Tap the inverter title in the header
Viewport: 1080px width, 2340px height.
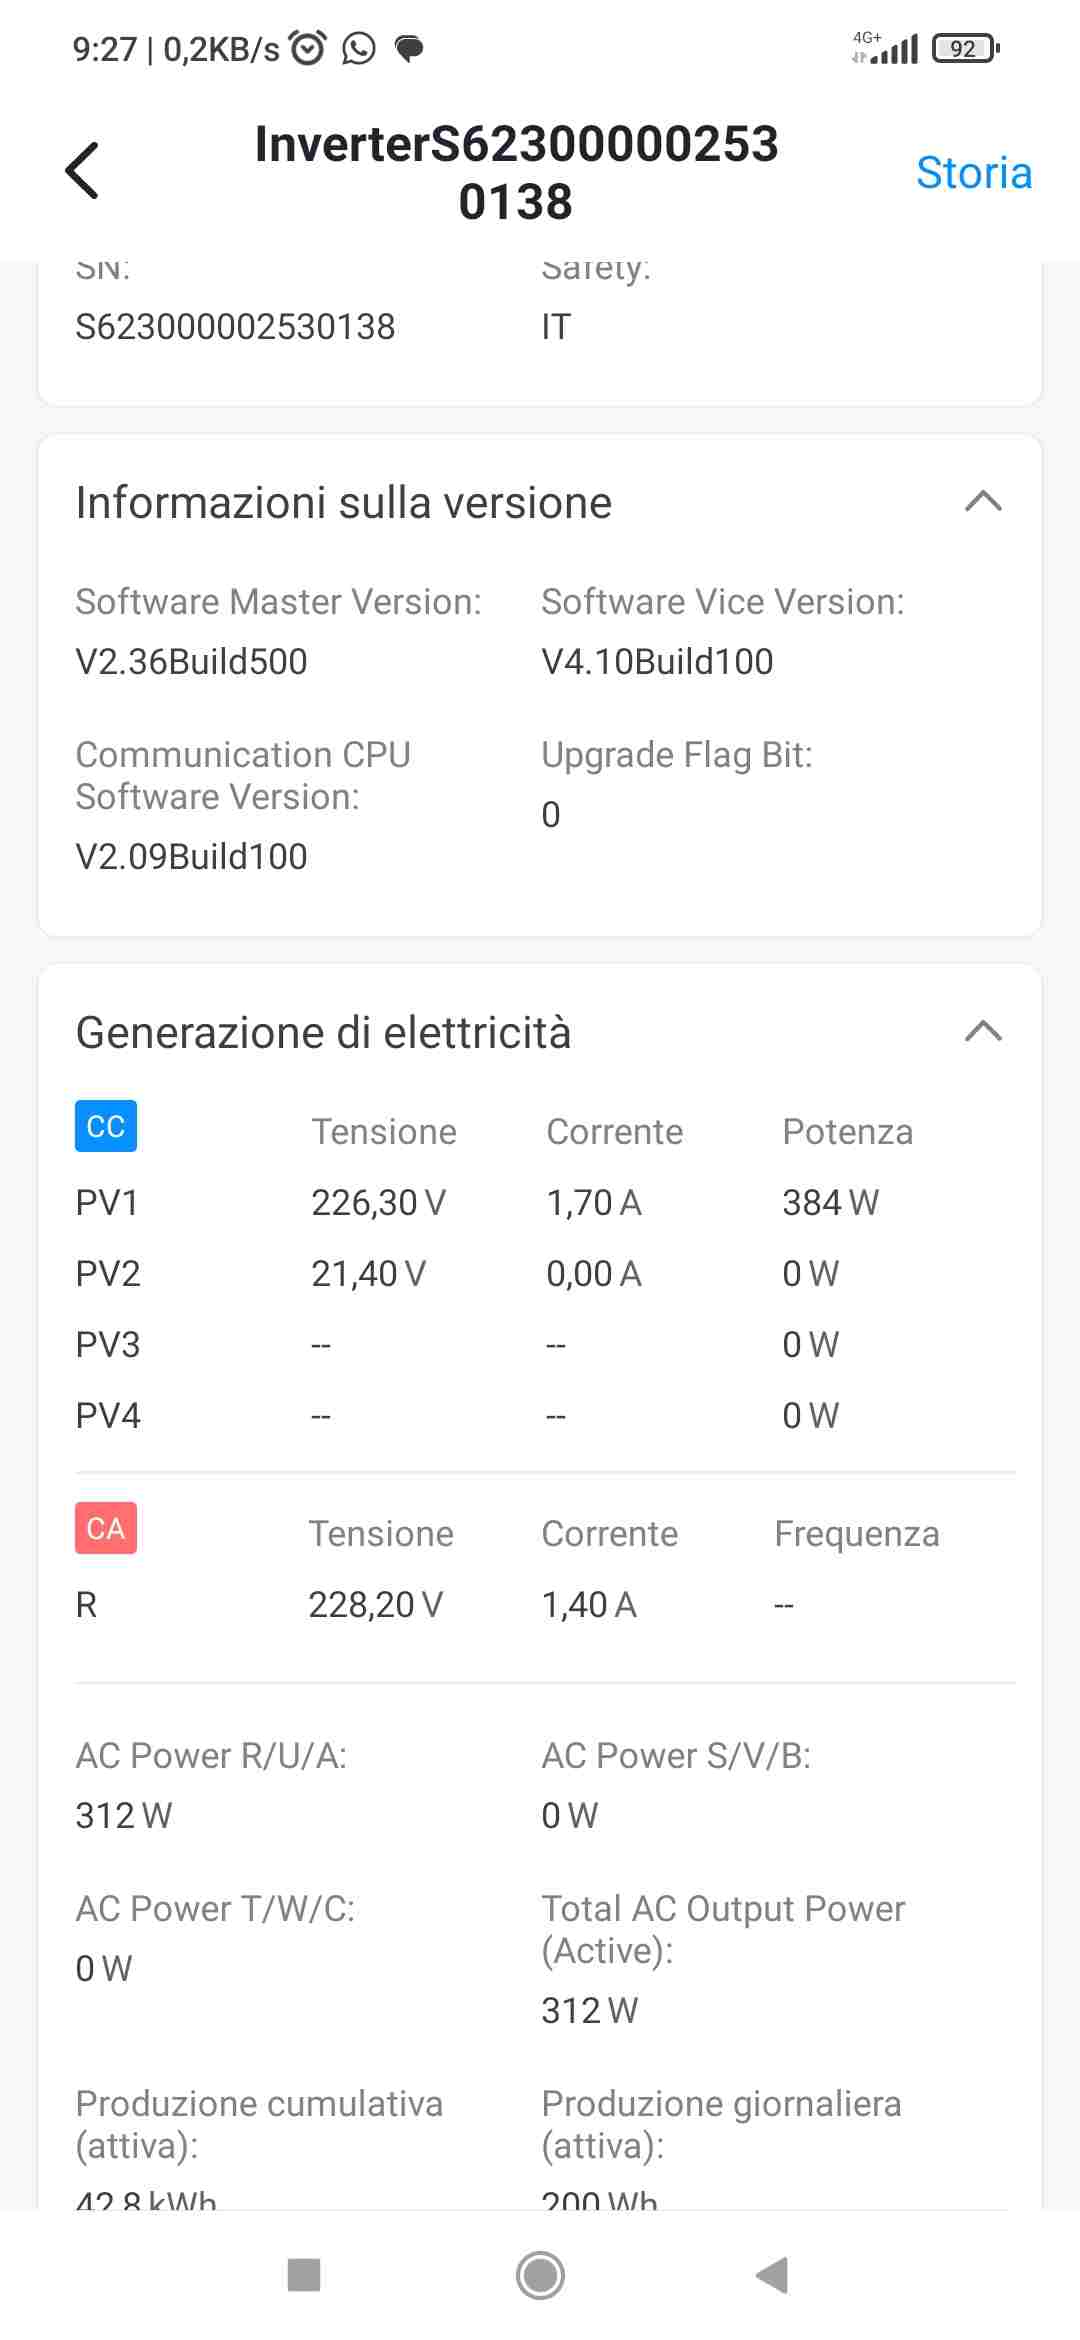(516, 172)
